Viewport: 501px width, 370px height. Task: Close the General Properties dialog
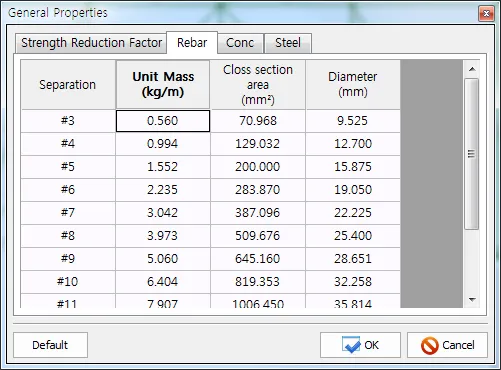[x=486, y=14]
